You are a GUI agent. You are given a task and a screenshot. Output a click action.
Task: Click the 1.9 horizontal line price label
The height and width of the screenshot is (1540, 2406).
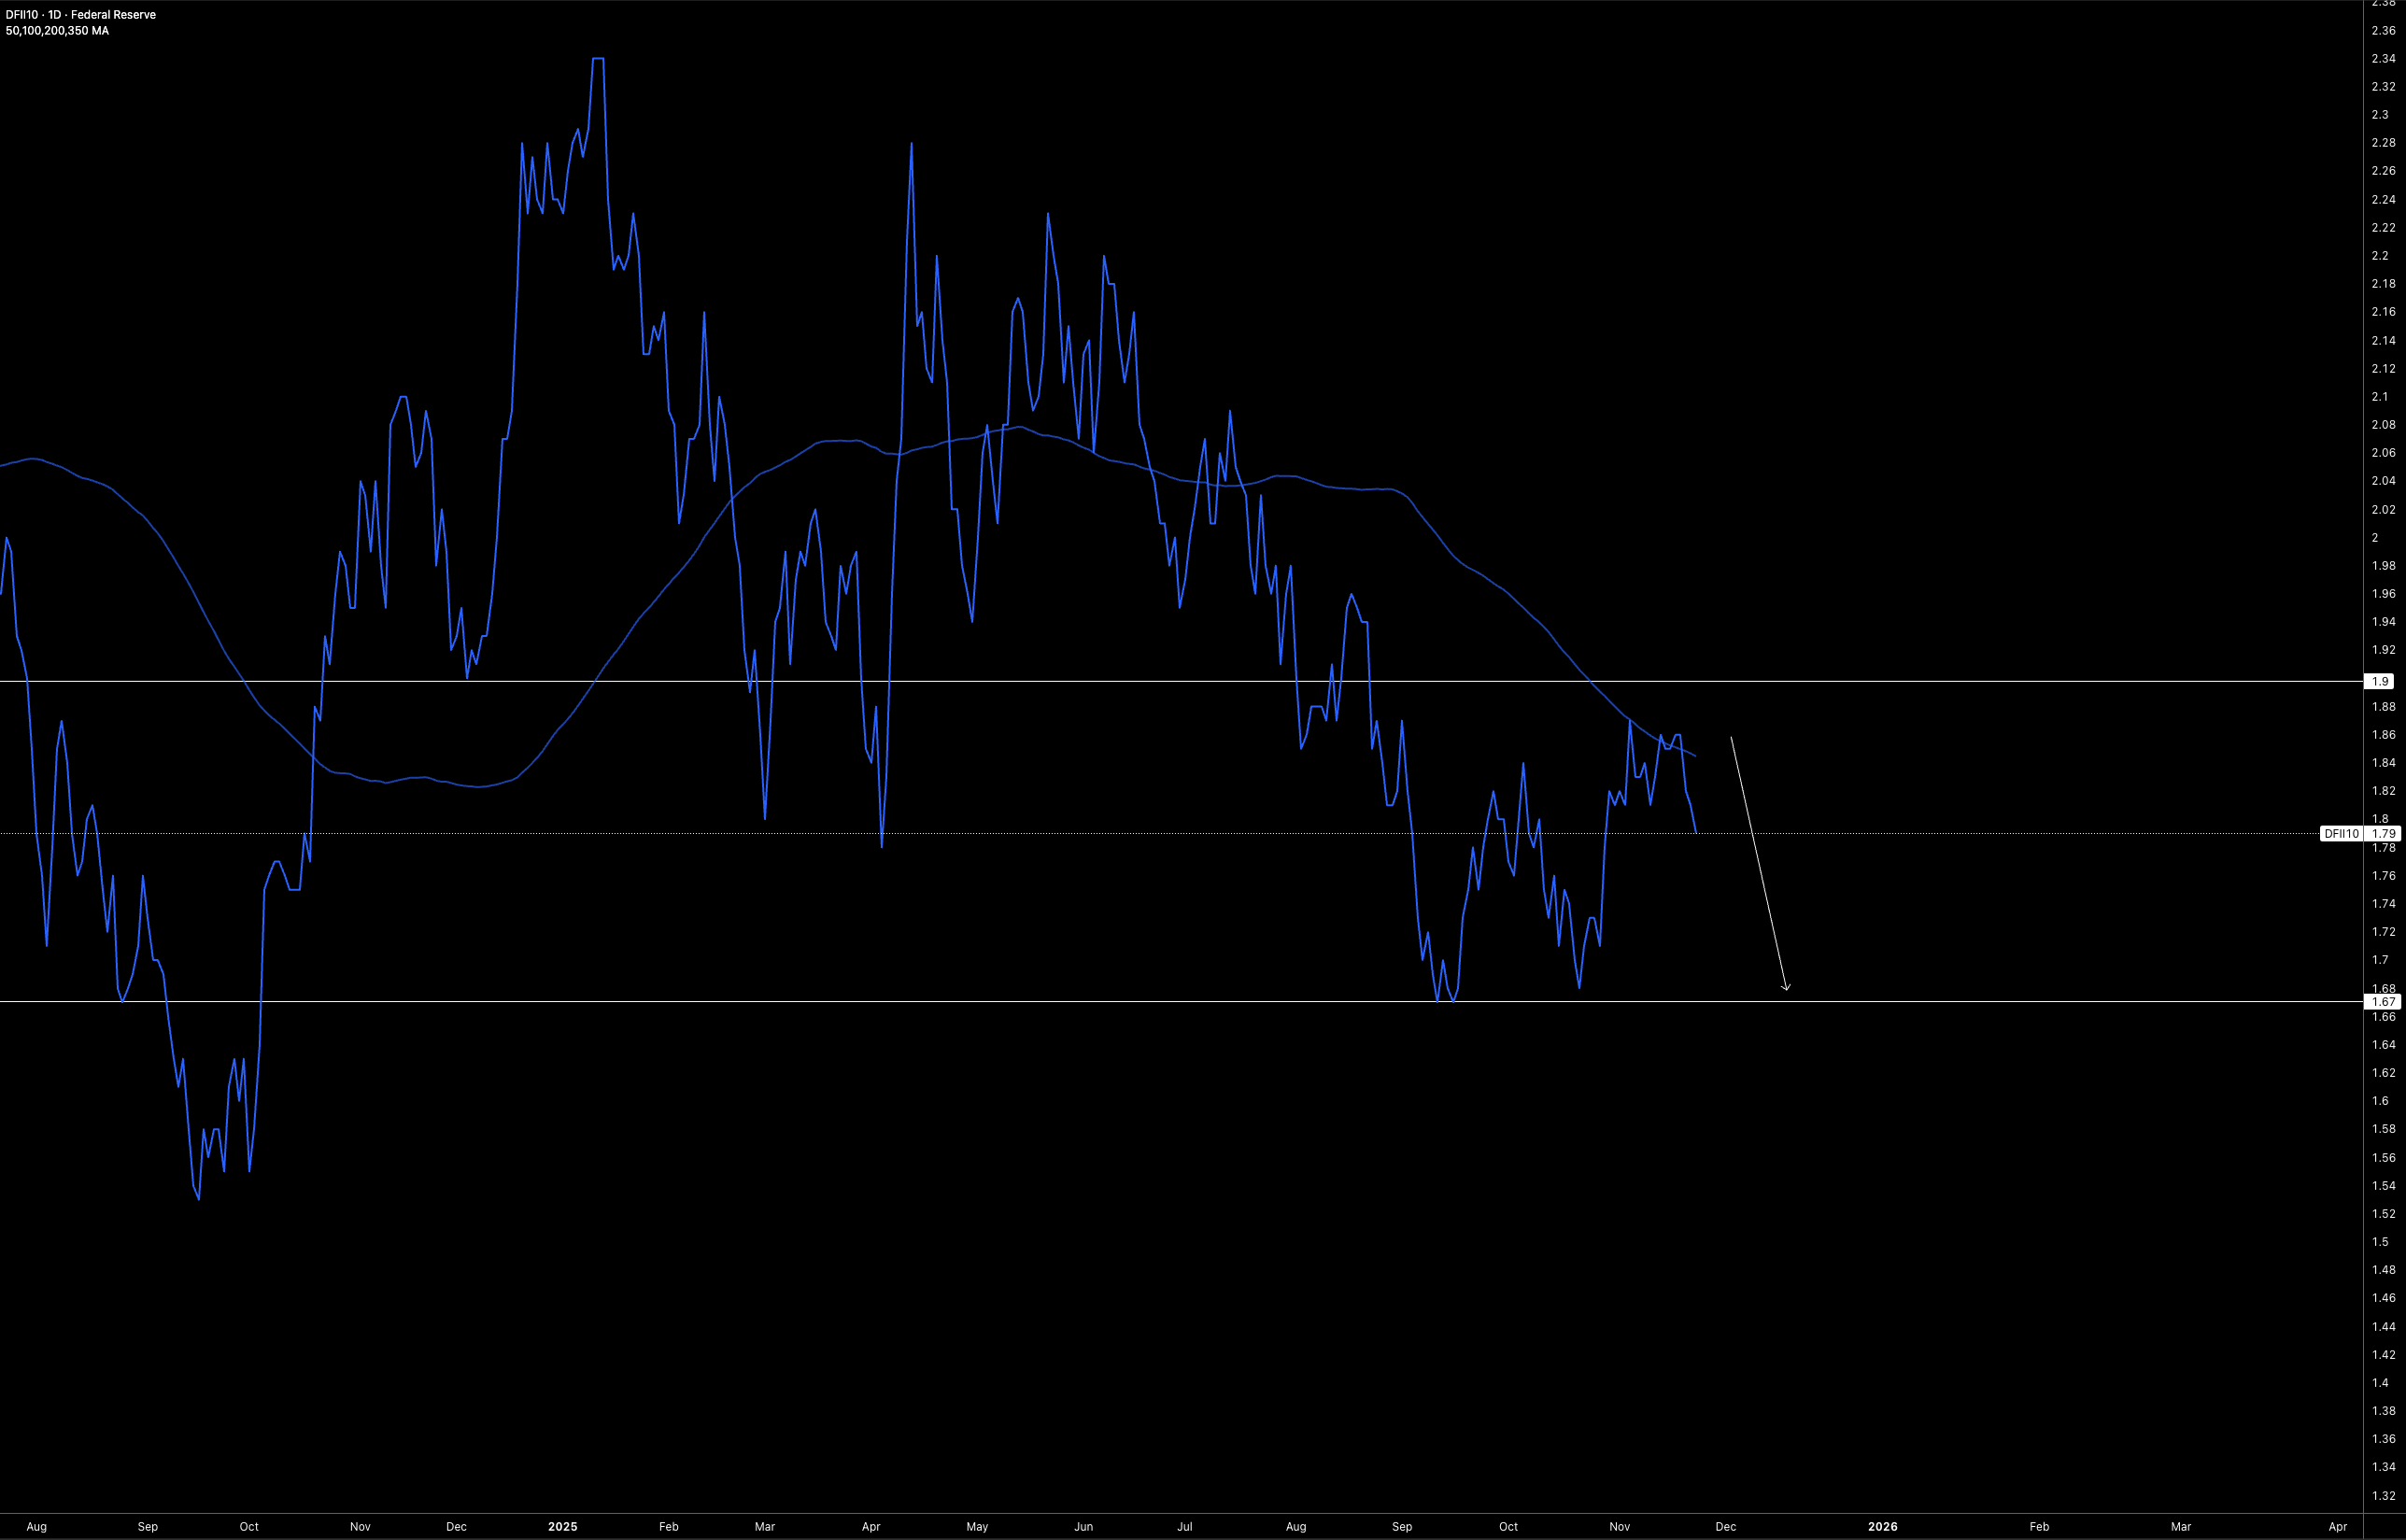[2383, 681]
